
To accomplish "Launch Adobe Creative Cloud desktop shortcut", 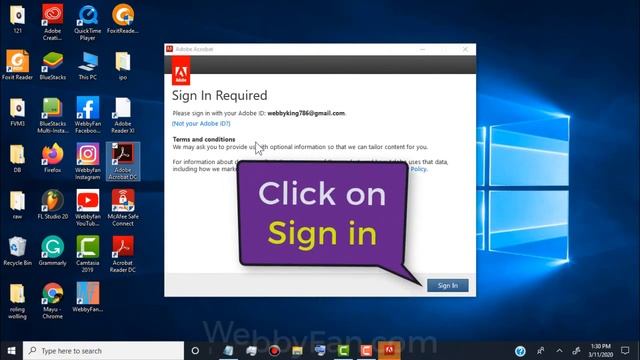I will 52,22.
